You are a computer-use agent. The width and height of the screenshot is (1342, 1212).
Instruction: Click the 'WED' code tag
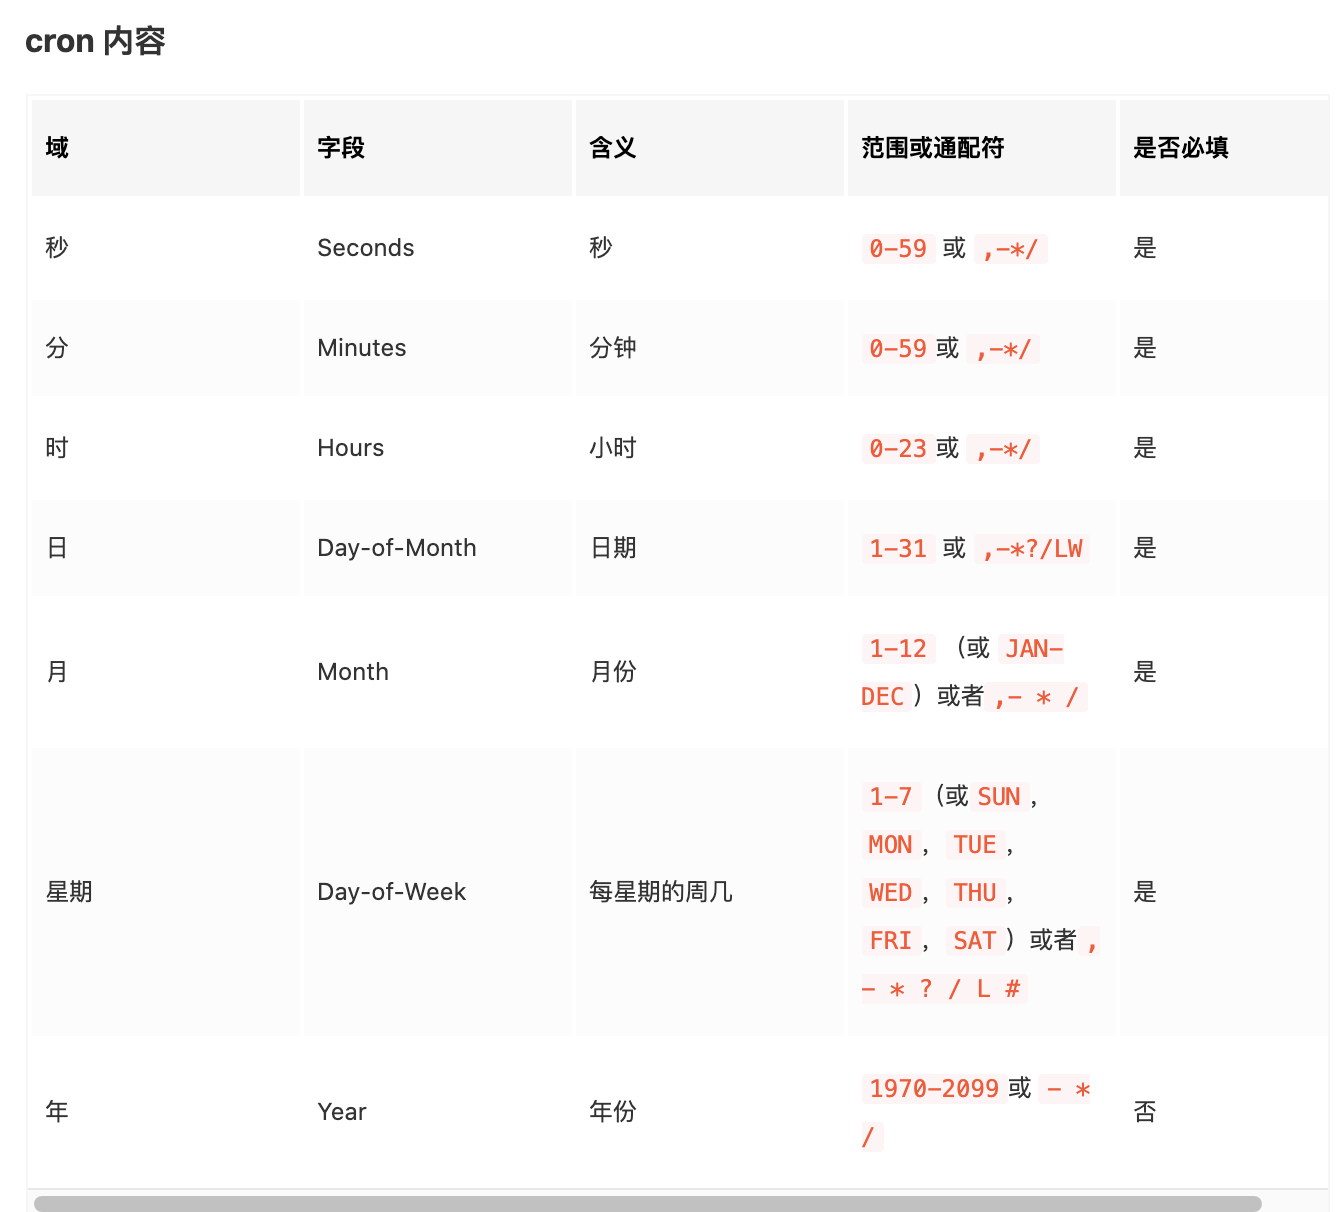click(x=890, y=893)
